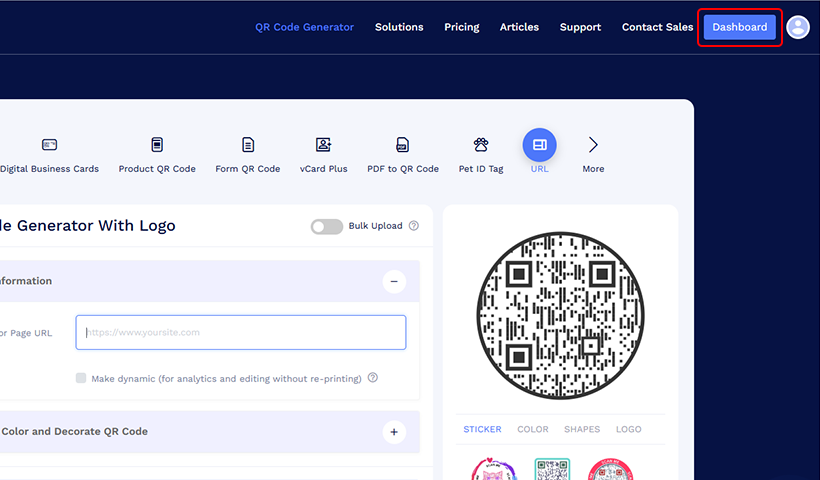Click the More label text
The image size is (820, 480).
(x=593, y=169)
